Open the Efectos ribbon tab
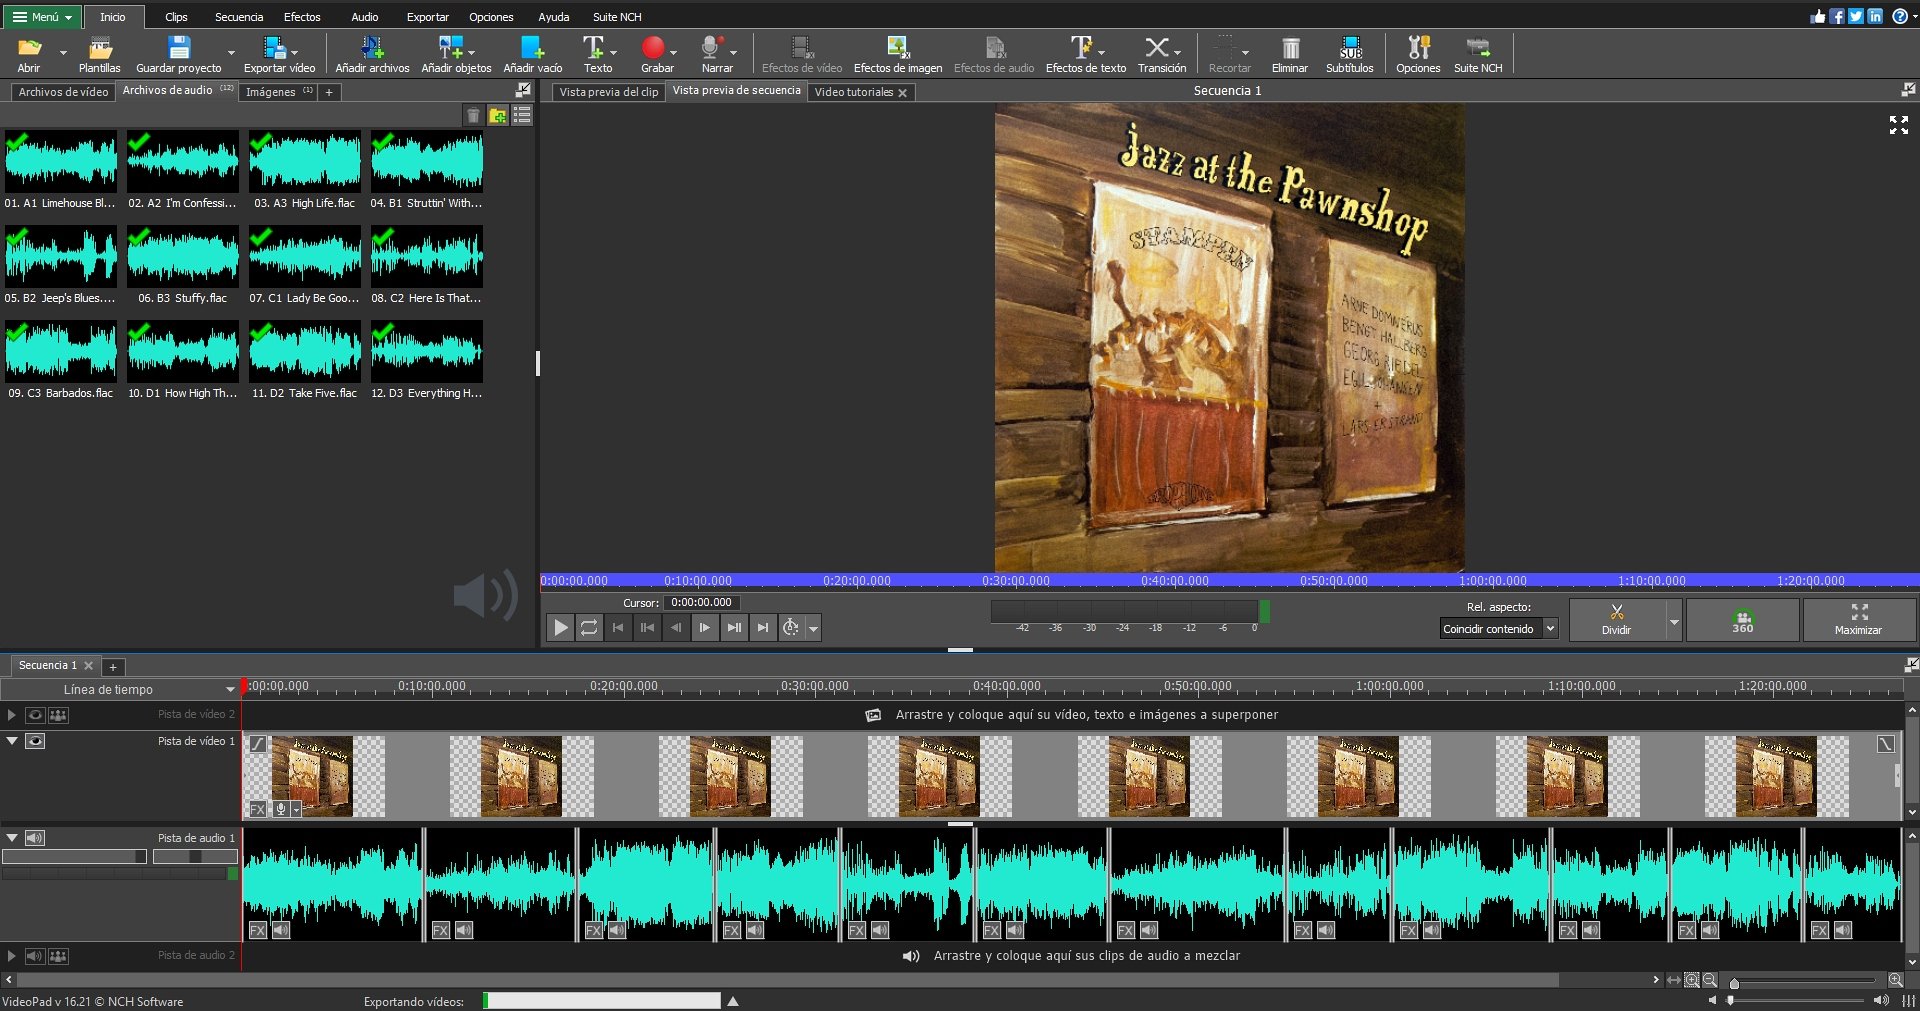 tap(302, 17)
